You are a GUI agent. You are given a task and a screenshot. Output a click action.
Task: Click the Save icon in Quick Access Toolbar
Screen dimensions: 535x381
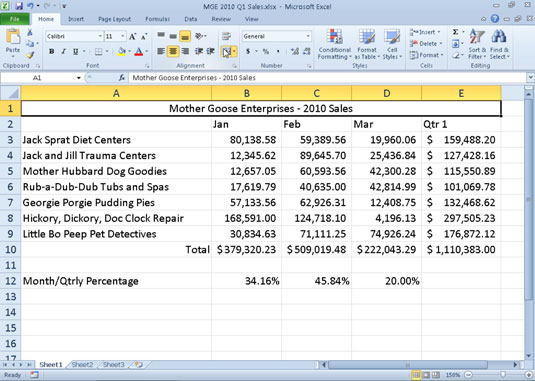pyautogui.click(x=19, y=6)
